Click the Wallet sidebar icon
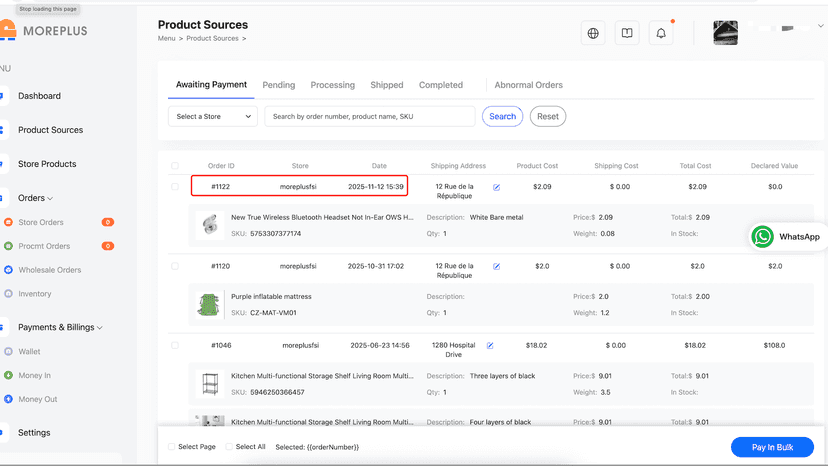Viewport: 828px width, 466px height. point(8,351)
